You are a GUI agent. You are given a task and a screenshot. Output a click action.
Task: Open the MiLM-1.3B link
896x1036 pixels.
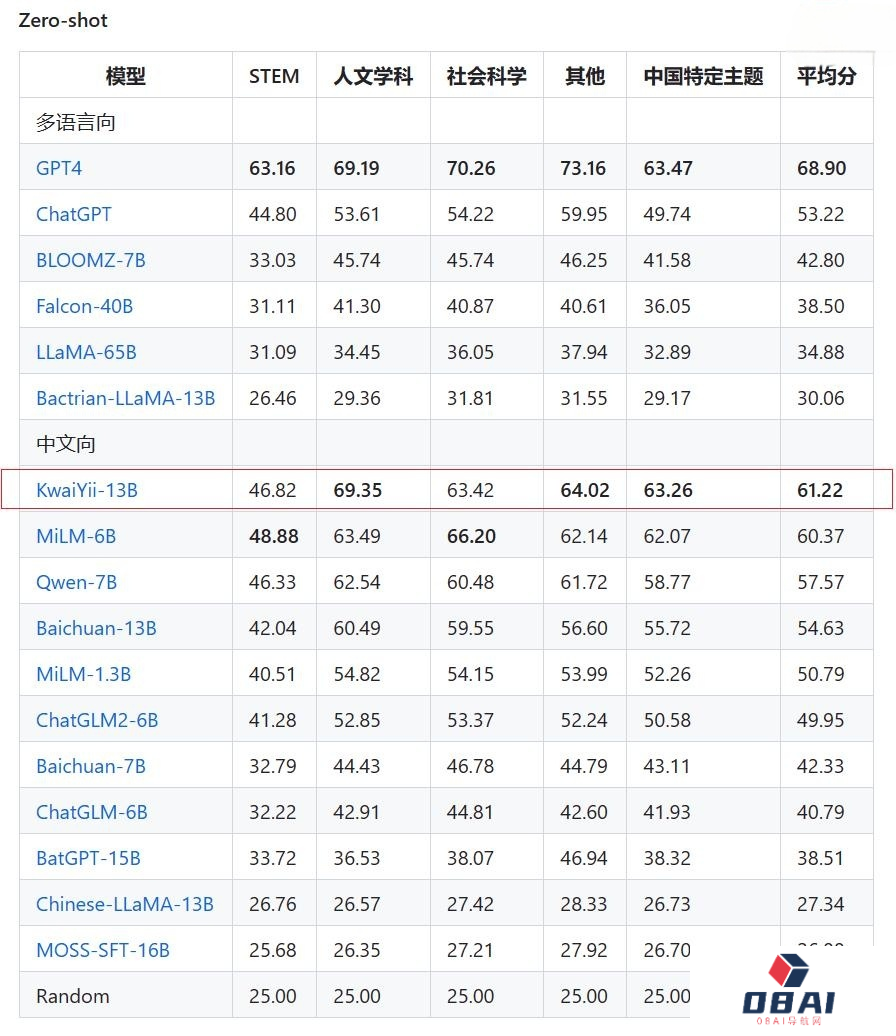coord(84,674)
